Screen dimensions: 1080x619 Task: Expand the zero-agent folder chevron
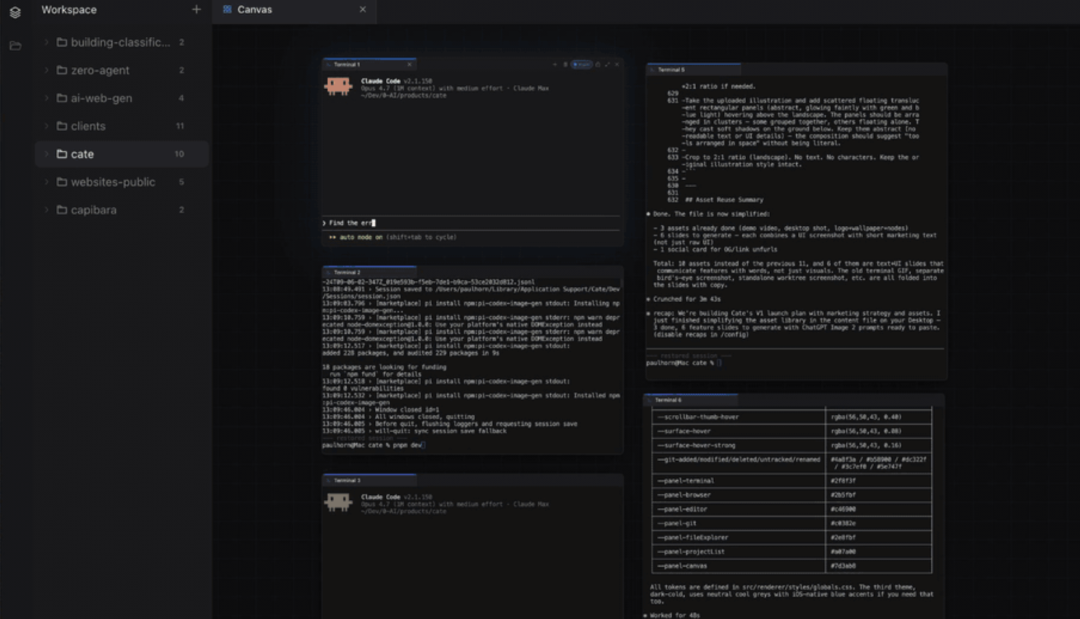point(46,70)
